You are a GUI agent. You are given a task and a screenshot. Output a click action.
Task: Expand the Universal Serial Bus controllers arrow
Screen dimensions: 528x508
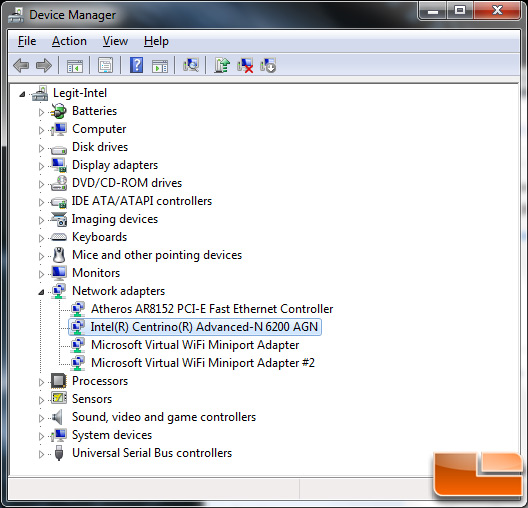[41, 454]
